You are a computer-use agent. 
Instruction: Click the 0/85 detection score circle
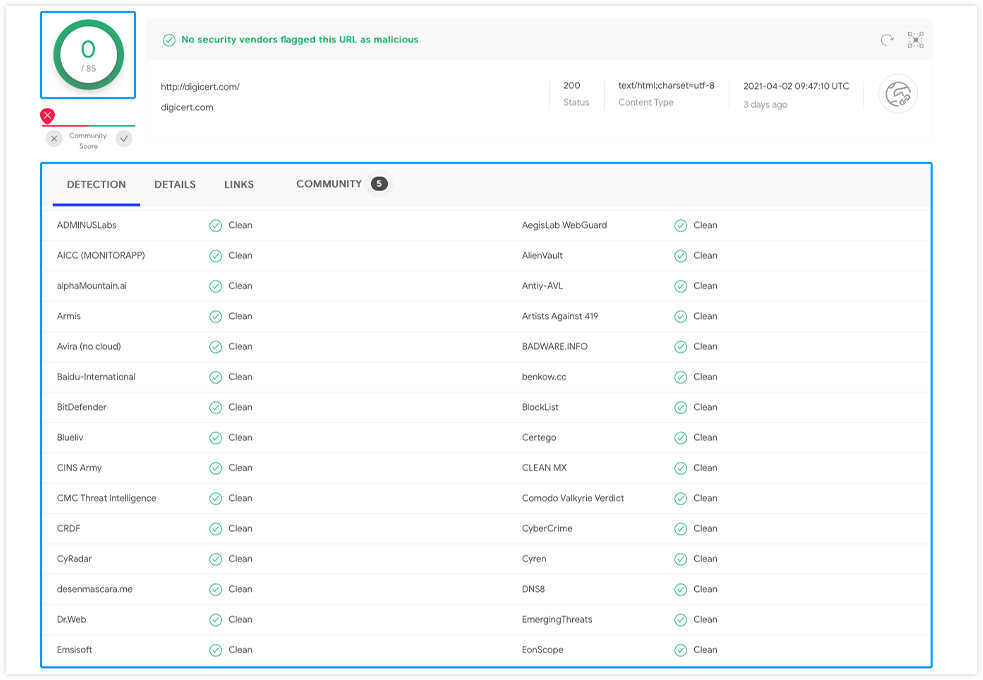coord(88,55)
